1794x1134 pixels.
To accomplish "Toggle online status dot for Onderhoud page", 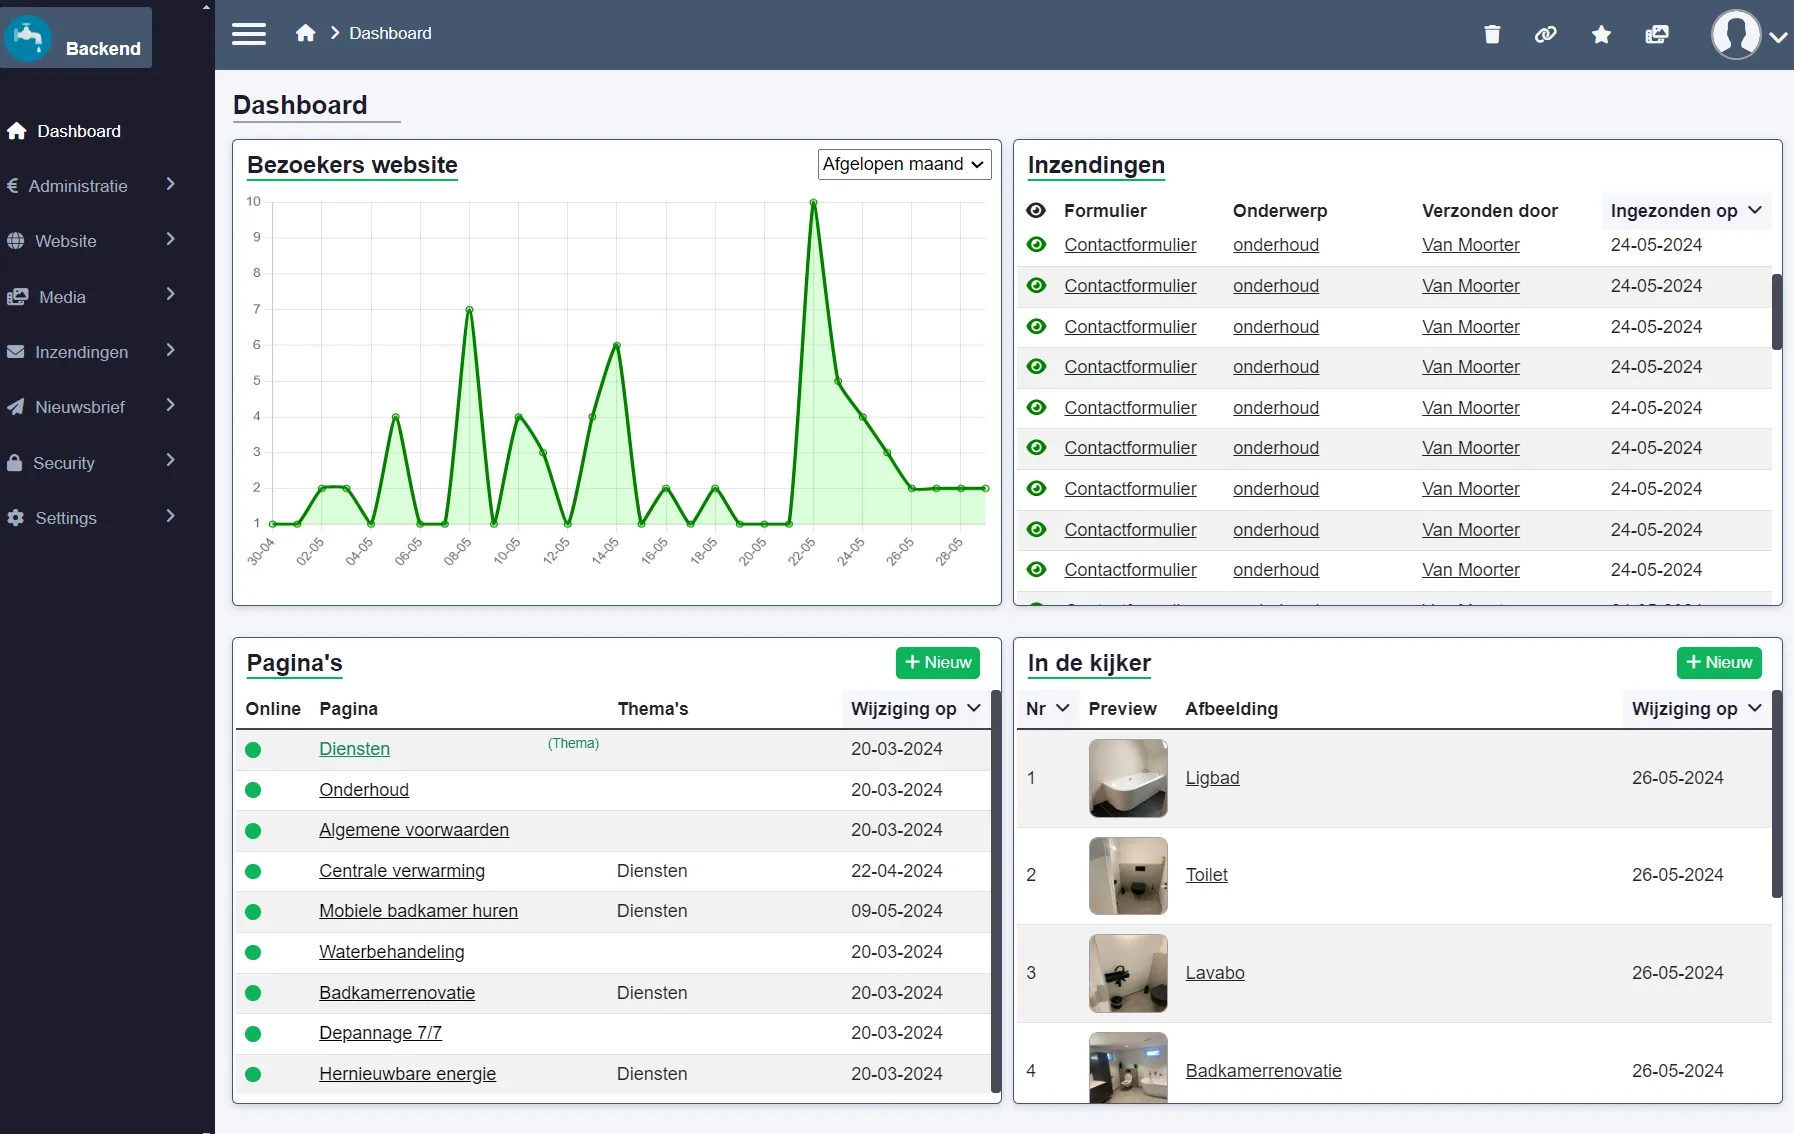I will click(x=253, y=790).
